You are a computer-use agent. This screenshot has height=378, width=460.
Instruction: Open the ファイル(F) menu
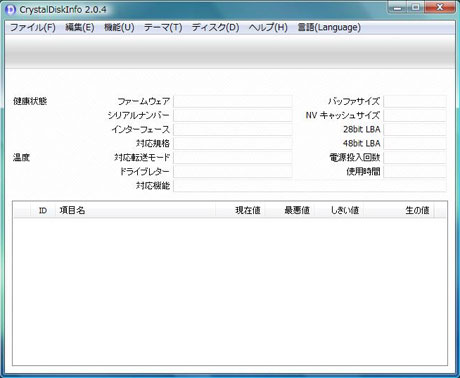33,27
